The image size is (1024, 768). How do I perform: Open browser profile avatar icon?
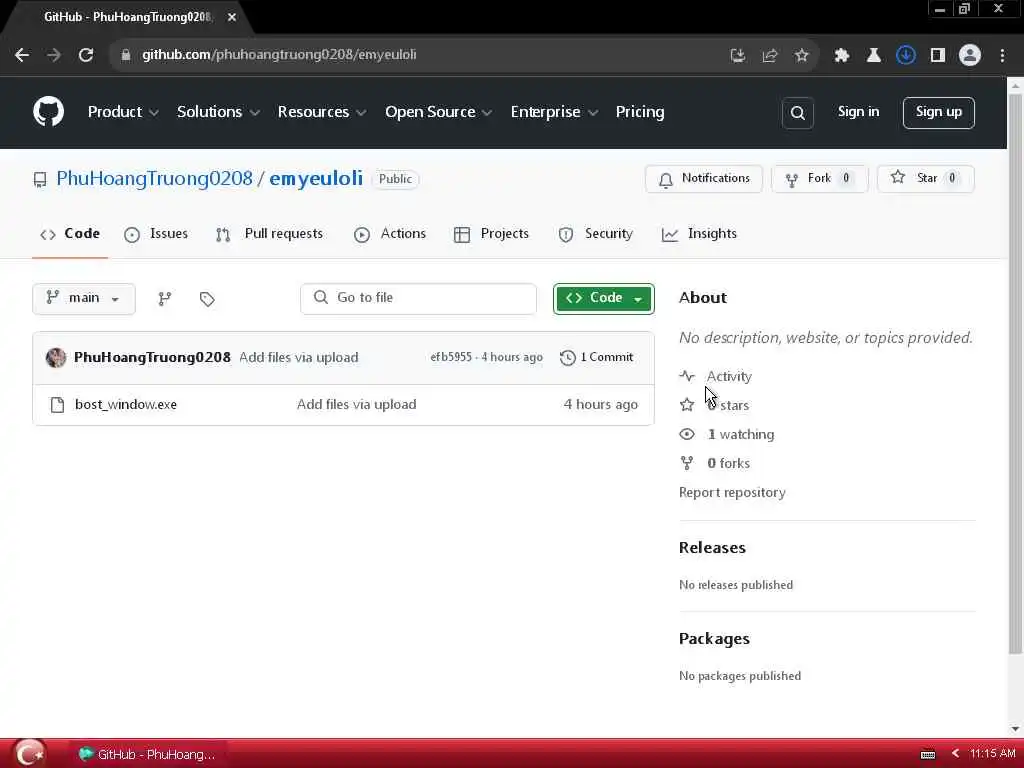click(969, 56)
